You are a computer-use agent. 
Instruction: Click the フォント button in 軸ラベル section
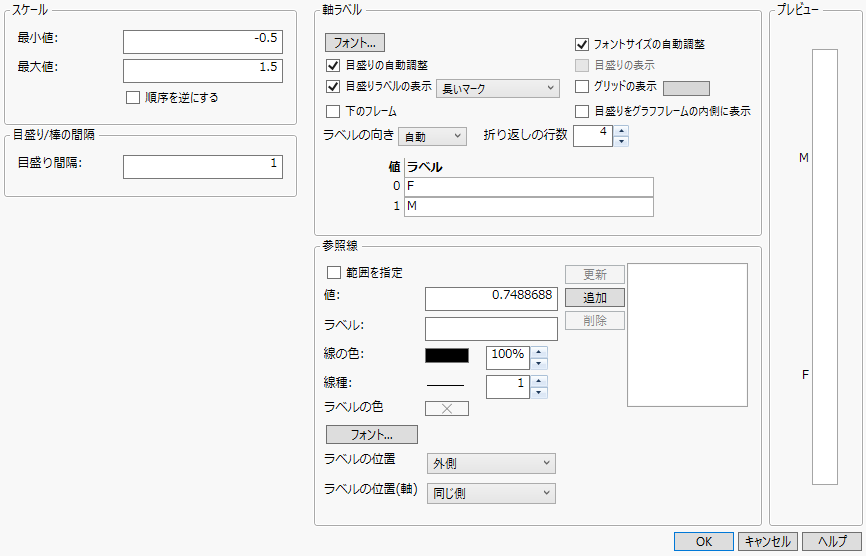[355, 43]
